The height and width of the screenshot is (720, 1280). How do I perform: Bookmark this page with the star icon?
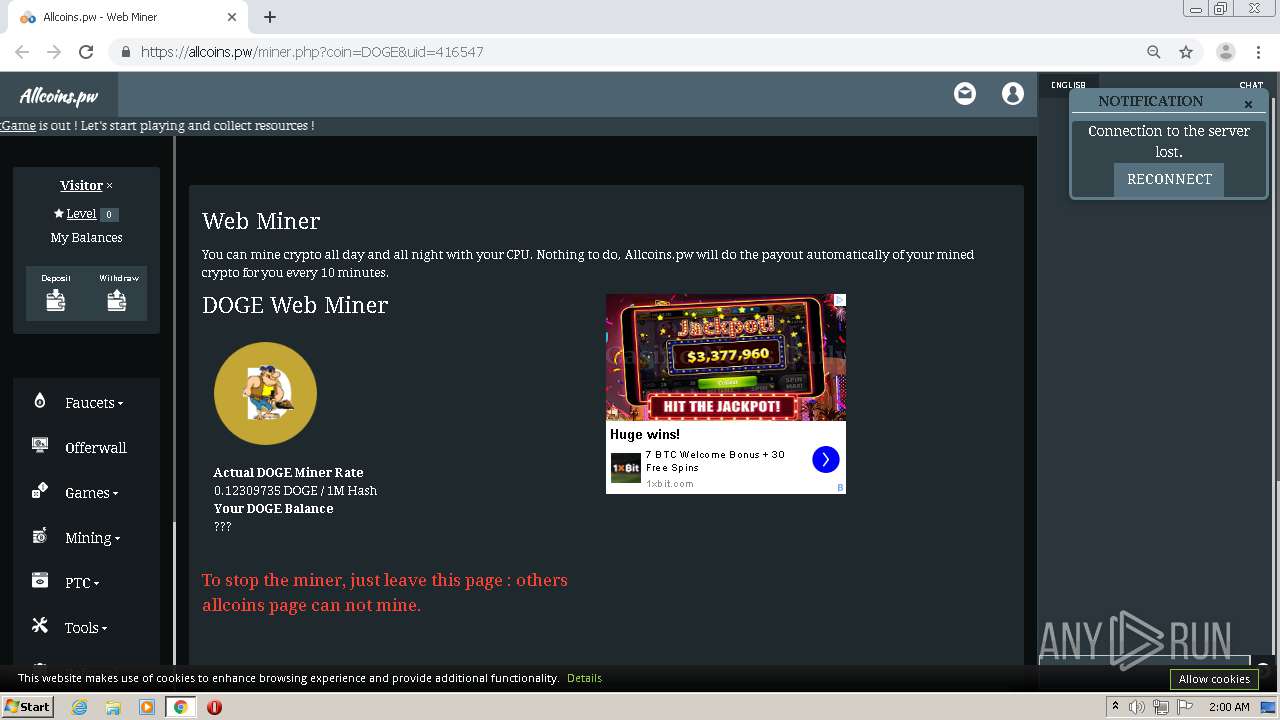coord(1186,52)
